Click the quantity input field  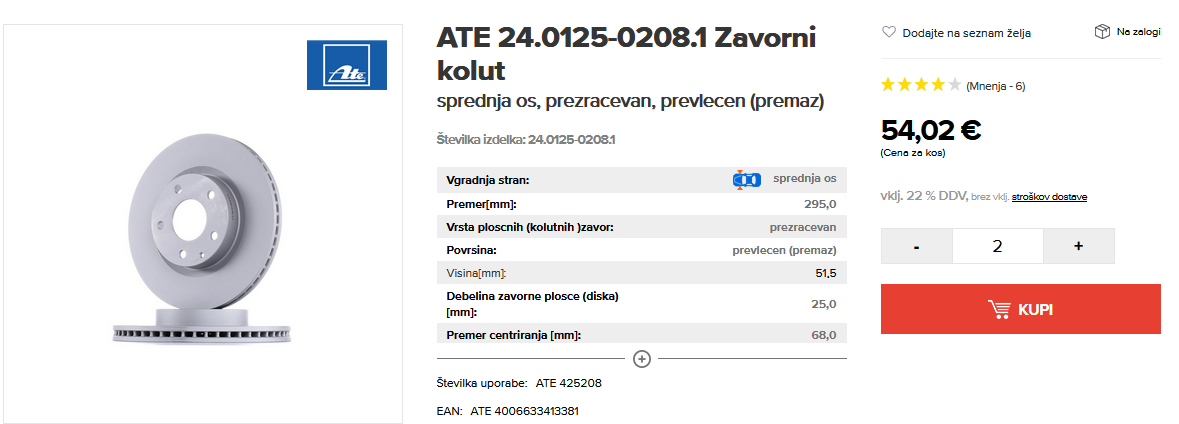(x=998, y=246)
